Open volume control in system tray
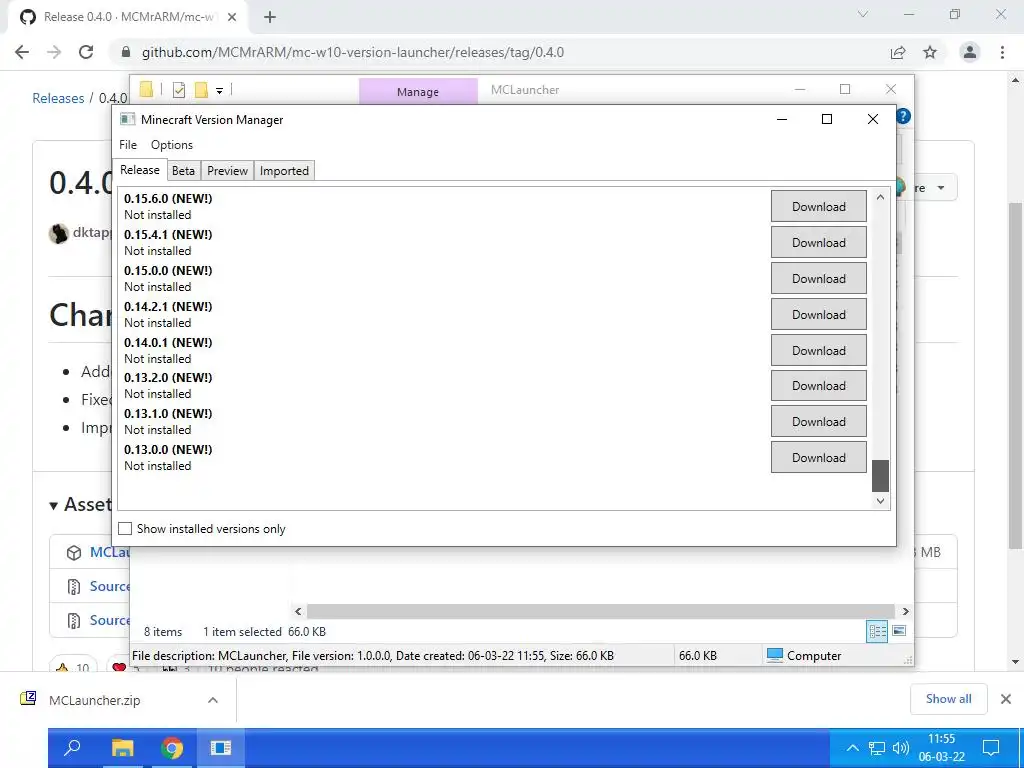 pyautogui.click(x=901, y=748)
